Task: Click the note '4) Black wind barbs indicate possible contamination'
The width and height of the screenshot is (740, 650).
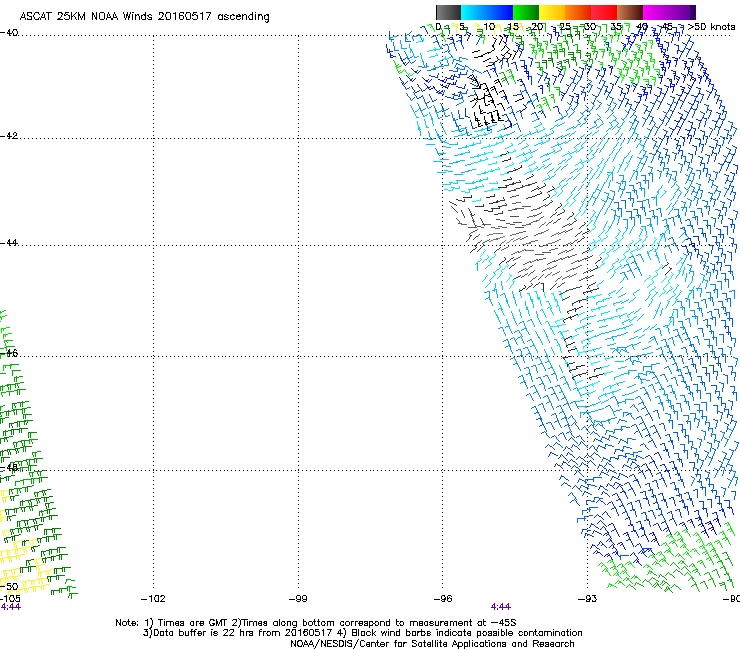Action: 459,633
